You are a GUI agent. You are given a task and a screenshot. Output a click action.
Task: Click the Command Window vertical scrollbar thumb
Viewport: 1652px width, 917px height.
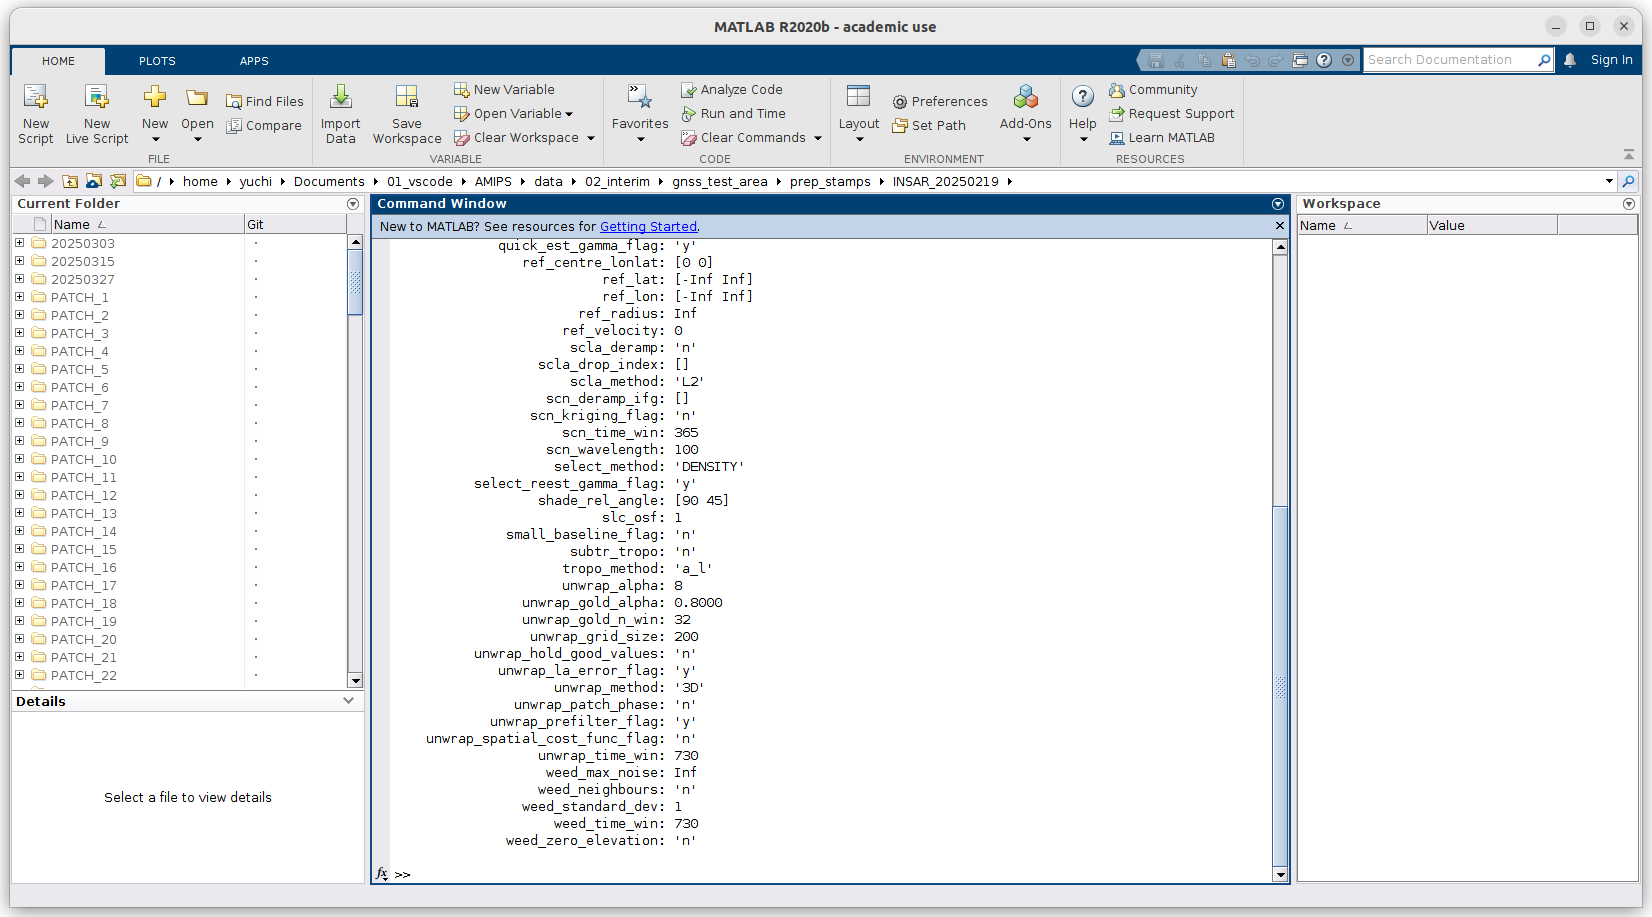click(x=1280, y=685)
